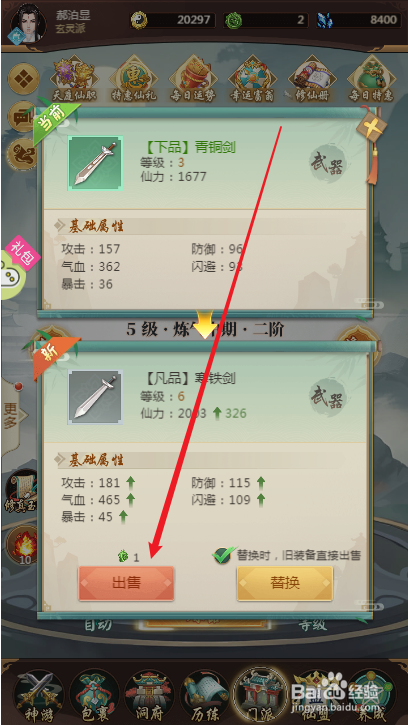Open the 修仙册 scroll icon
Screen dimensions: 408x725
pos(312,80)
